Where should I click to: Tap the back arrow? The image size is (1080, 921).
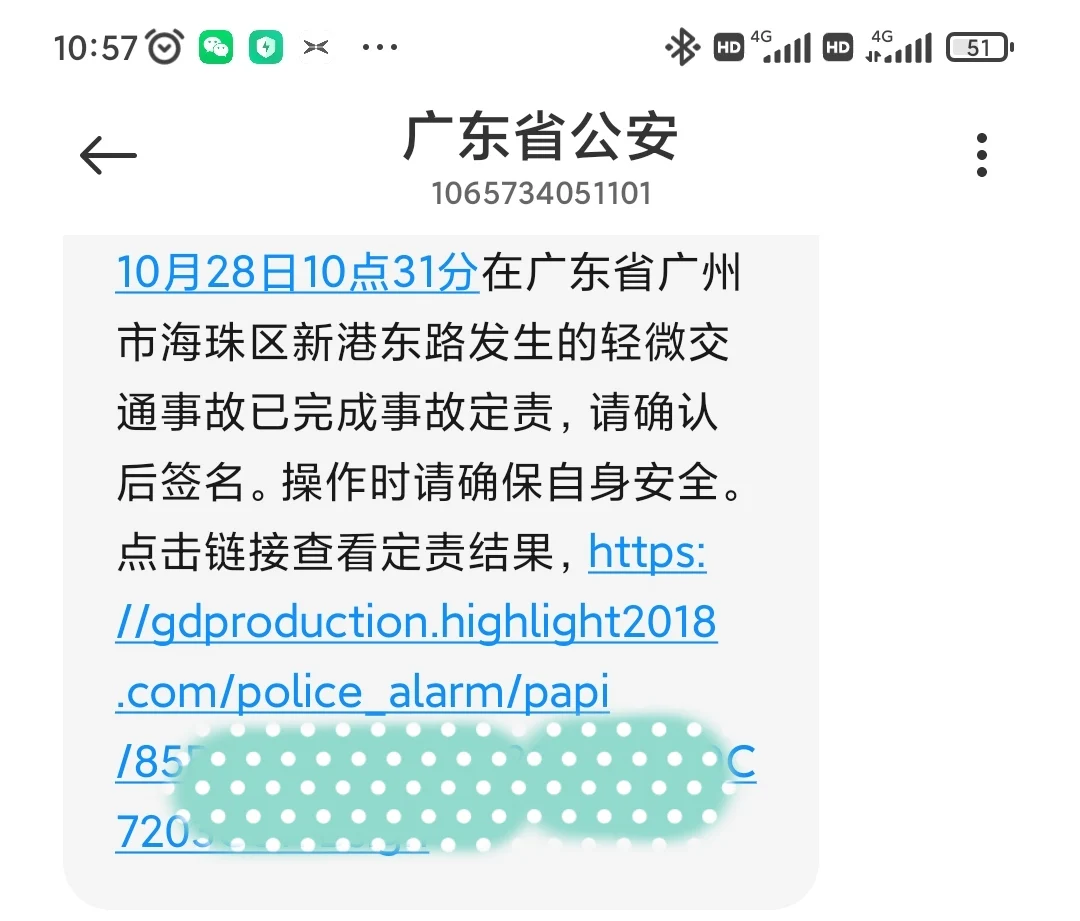108,155
